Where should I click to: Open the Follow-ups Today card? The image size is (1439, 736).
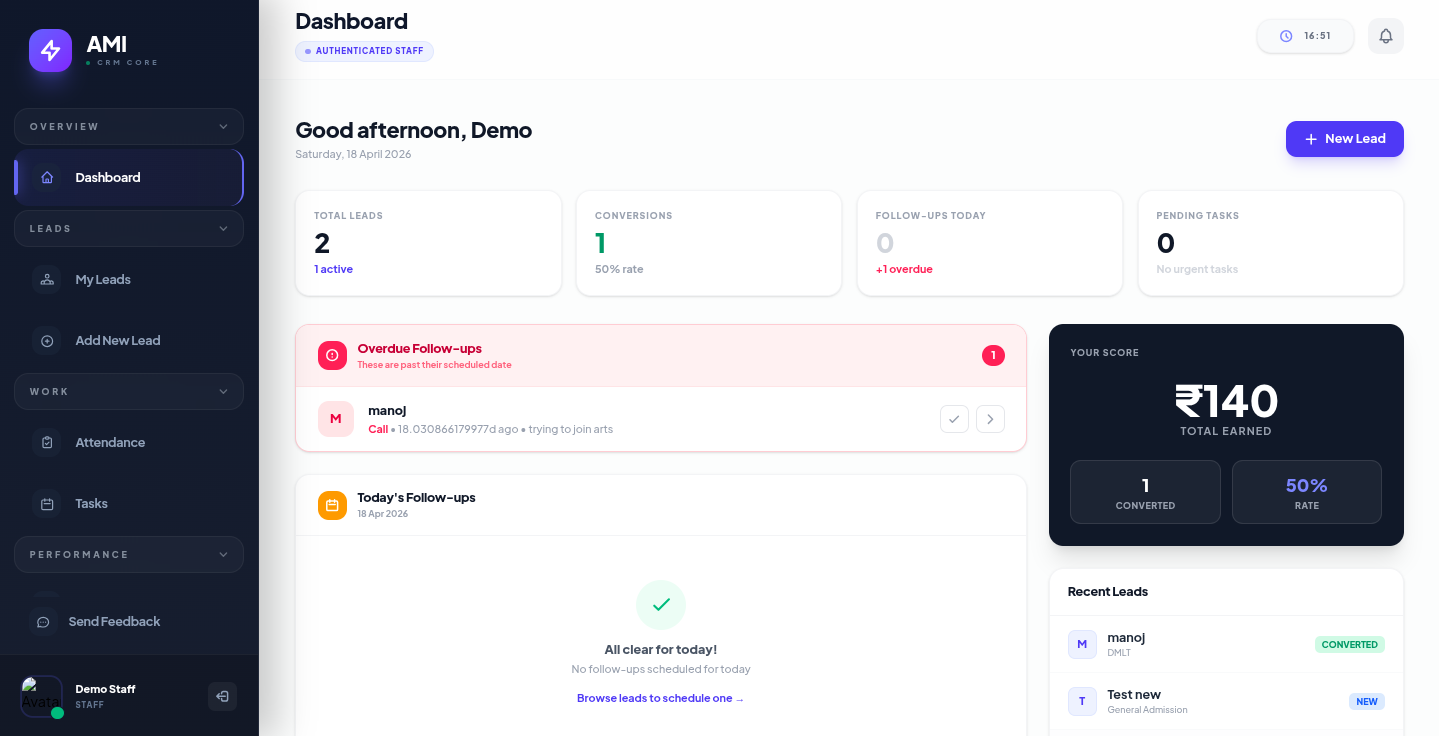990,243
